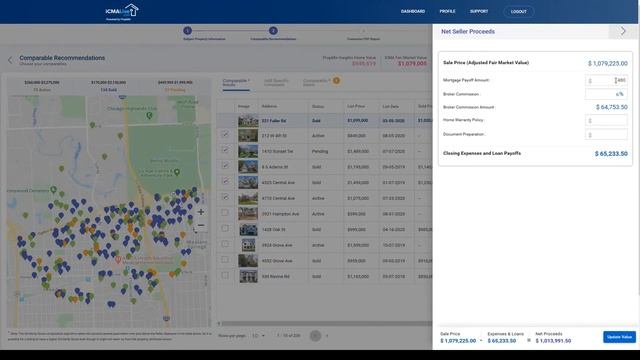Screen dimensions: 640x360
Task: Go to next page of comparables
Action: pyautogui.click(x=327, y=336)
